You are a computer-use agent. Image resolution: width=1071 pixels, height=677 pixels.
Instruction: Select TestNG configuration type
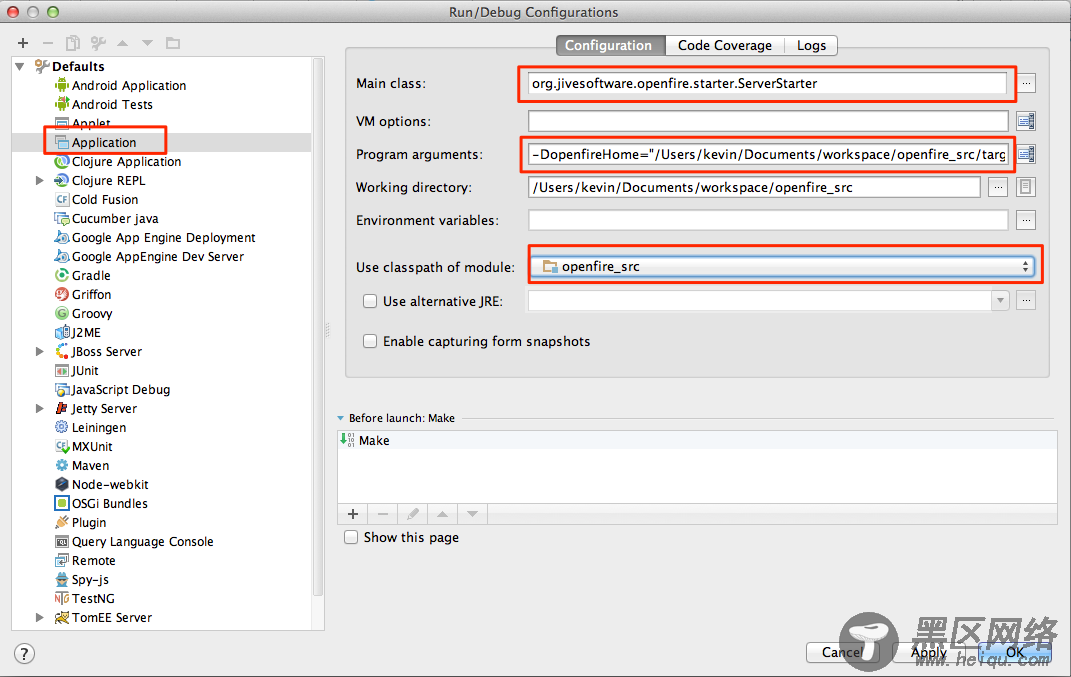pyautogui.click(x=93, y=598)
